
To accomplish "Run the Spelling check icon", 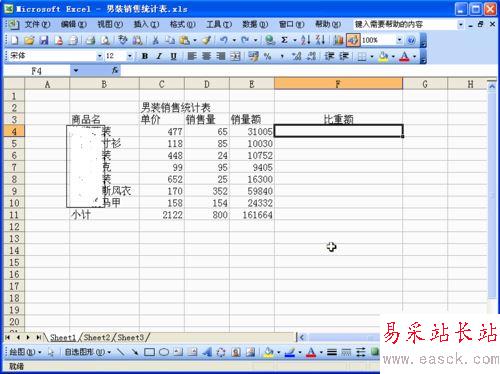I will pyautogui.click(x=123, y=40).
